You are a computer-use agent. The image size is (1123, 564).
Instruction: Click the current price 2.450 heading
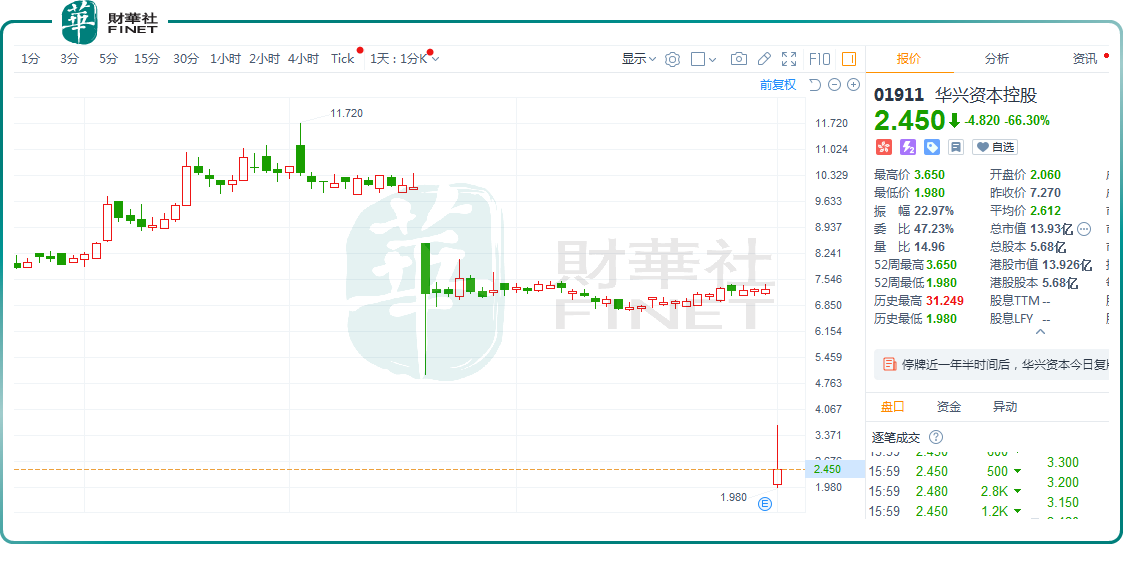pos(910,120)
